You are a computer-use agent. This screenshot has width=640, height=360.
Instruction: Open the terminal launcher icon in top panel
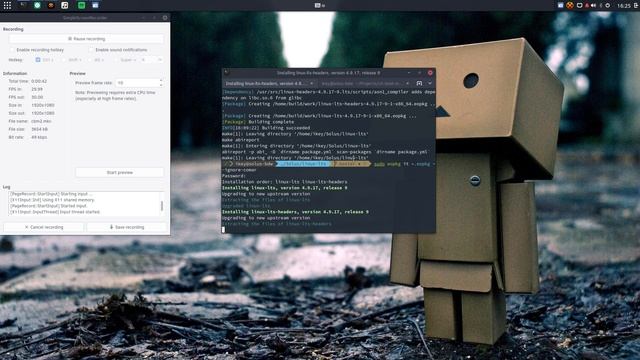pos(23,5)
